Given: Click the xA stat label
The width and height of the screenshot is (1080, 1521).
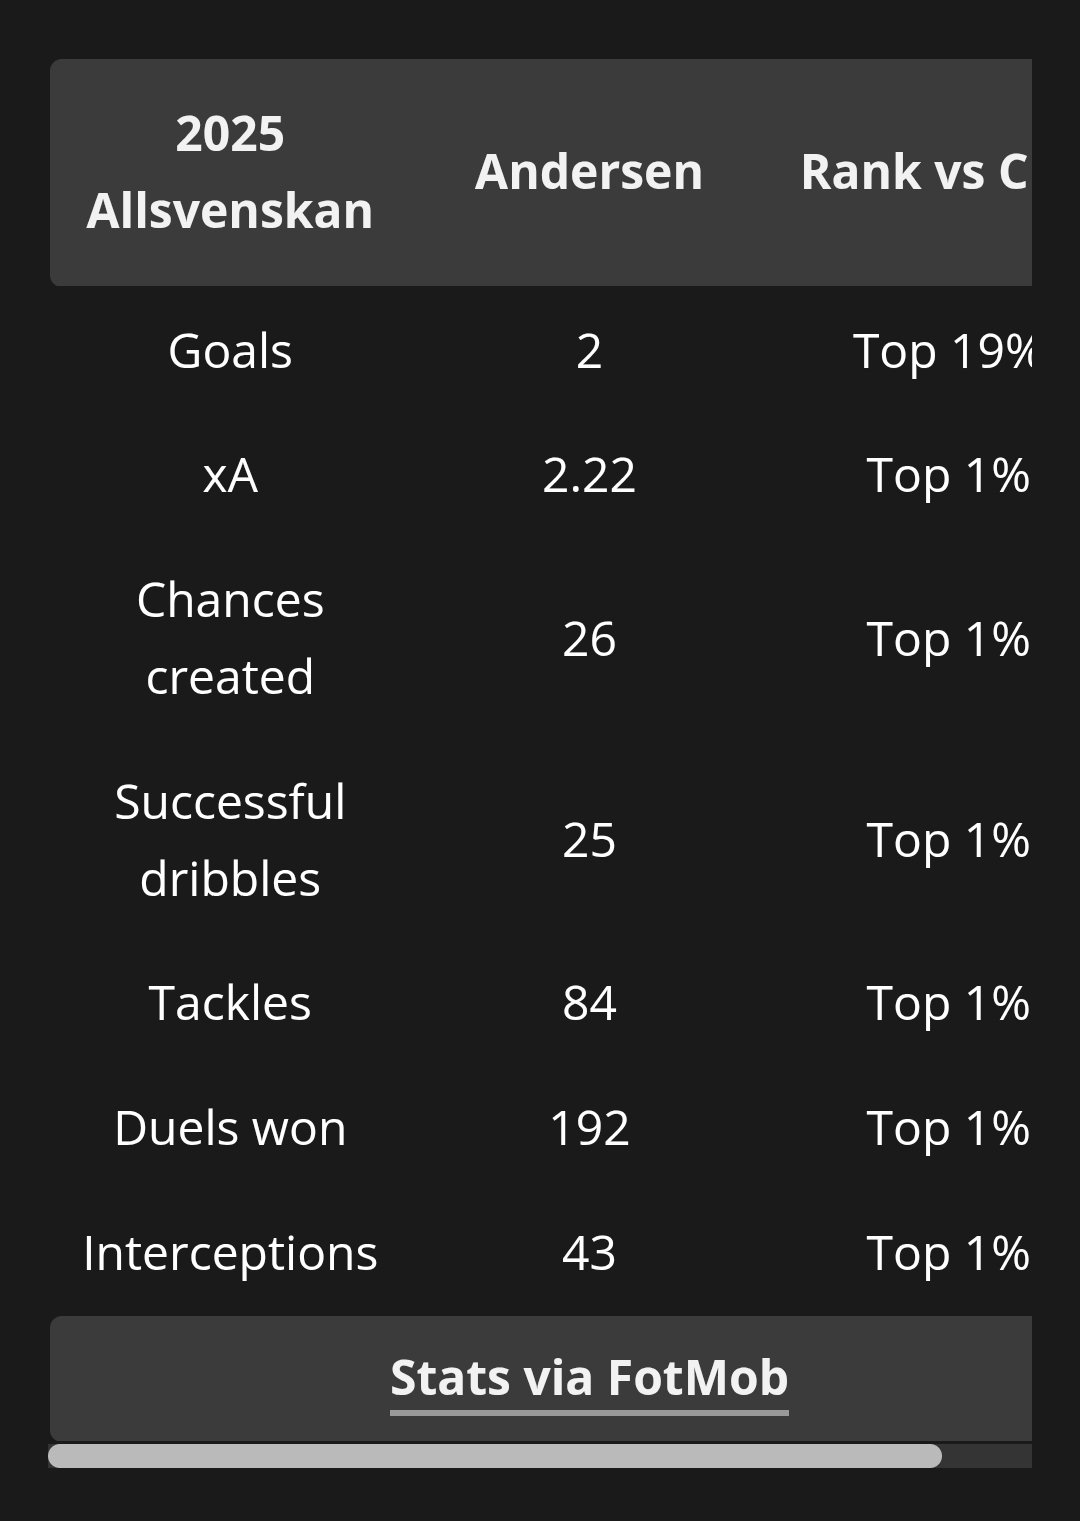Looking at the screenshot, I should [230, 476].
